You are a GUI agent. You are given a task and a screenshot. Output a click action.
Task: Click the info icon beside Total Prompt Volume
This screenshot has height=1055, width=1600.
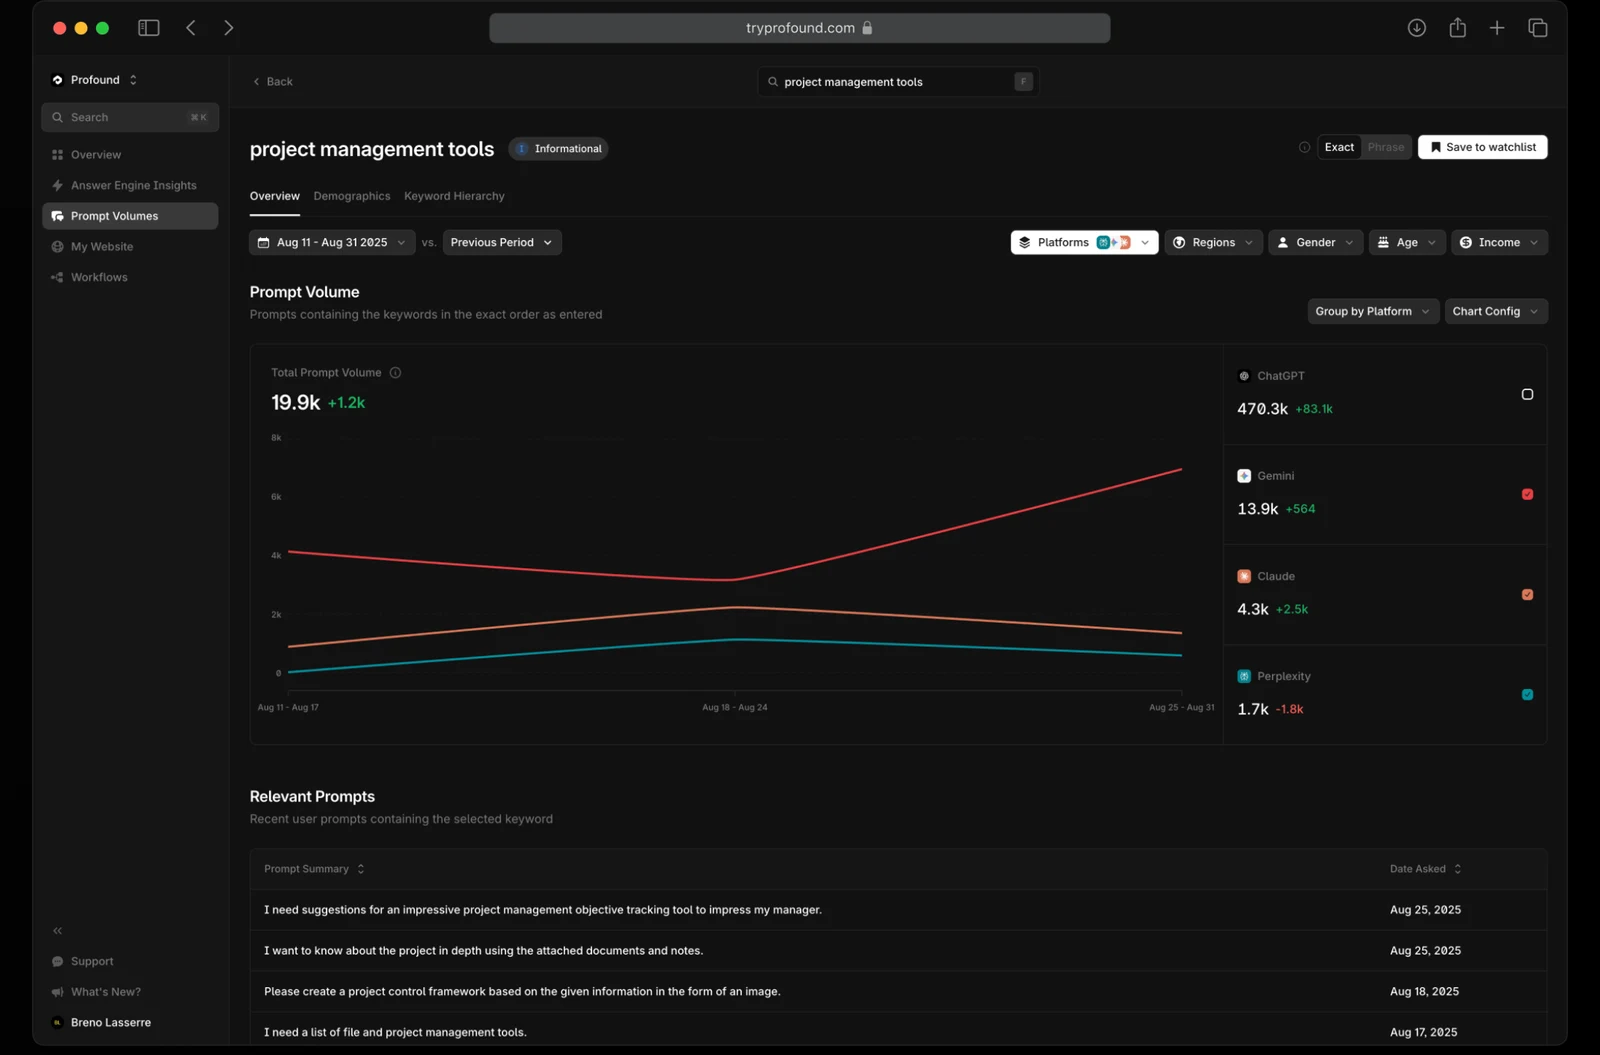(395, 373)
